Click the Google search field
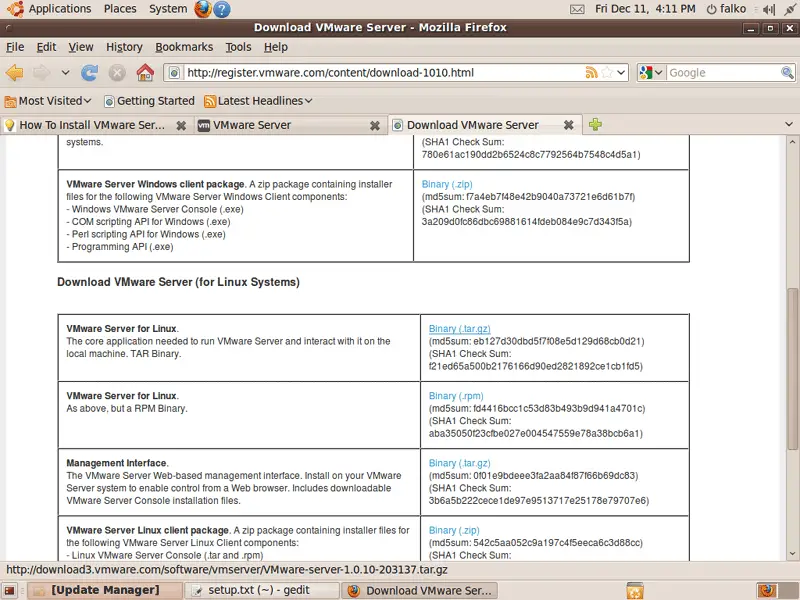The width and height of the screenshot is (800, 600). pyautogui.click(x=723, y=72)
